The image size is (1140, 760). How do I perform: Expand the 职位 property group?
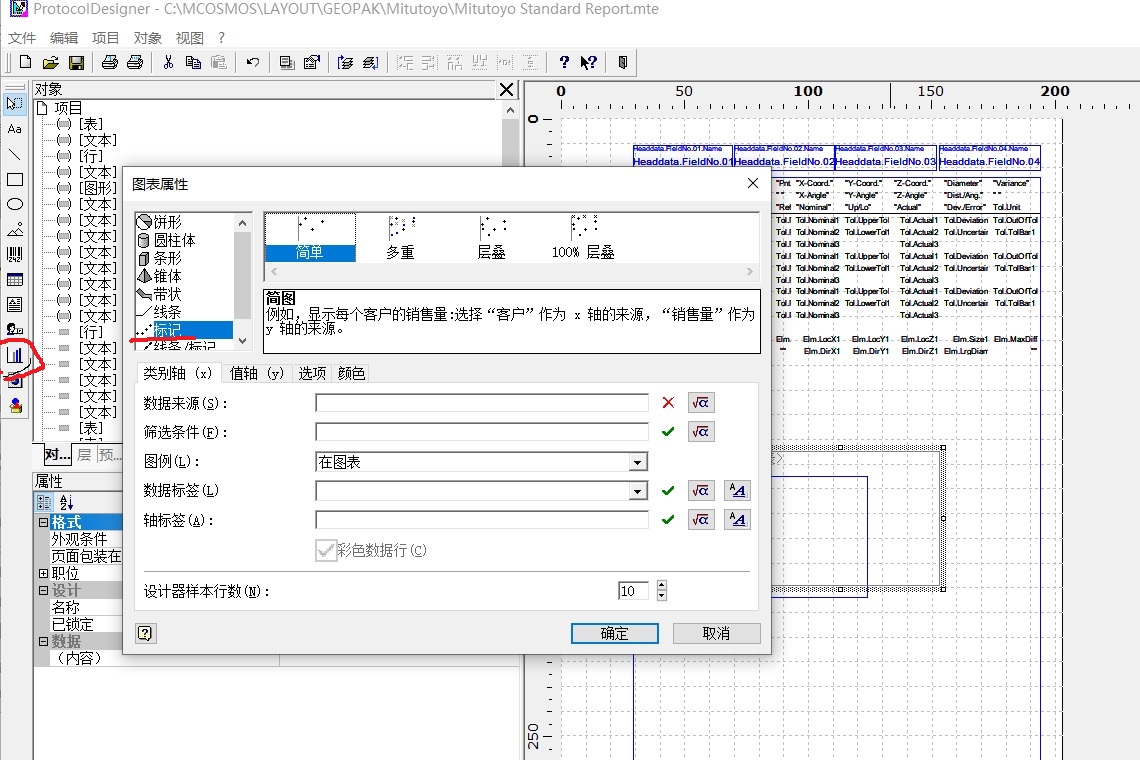tap(44, 573)
